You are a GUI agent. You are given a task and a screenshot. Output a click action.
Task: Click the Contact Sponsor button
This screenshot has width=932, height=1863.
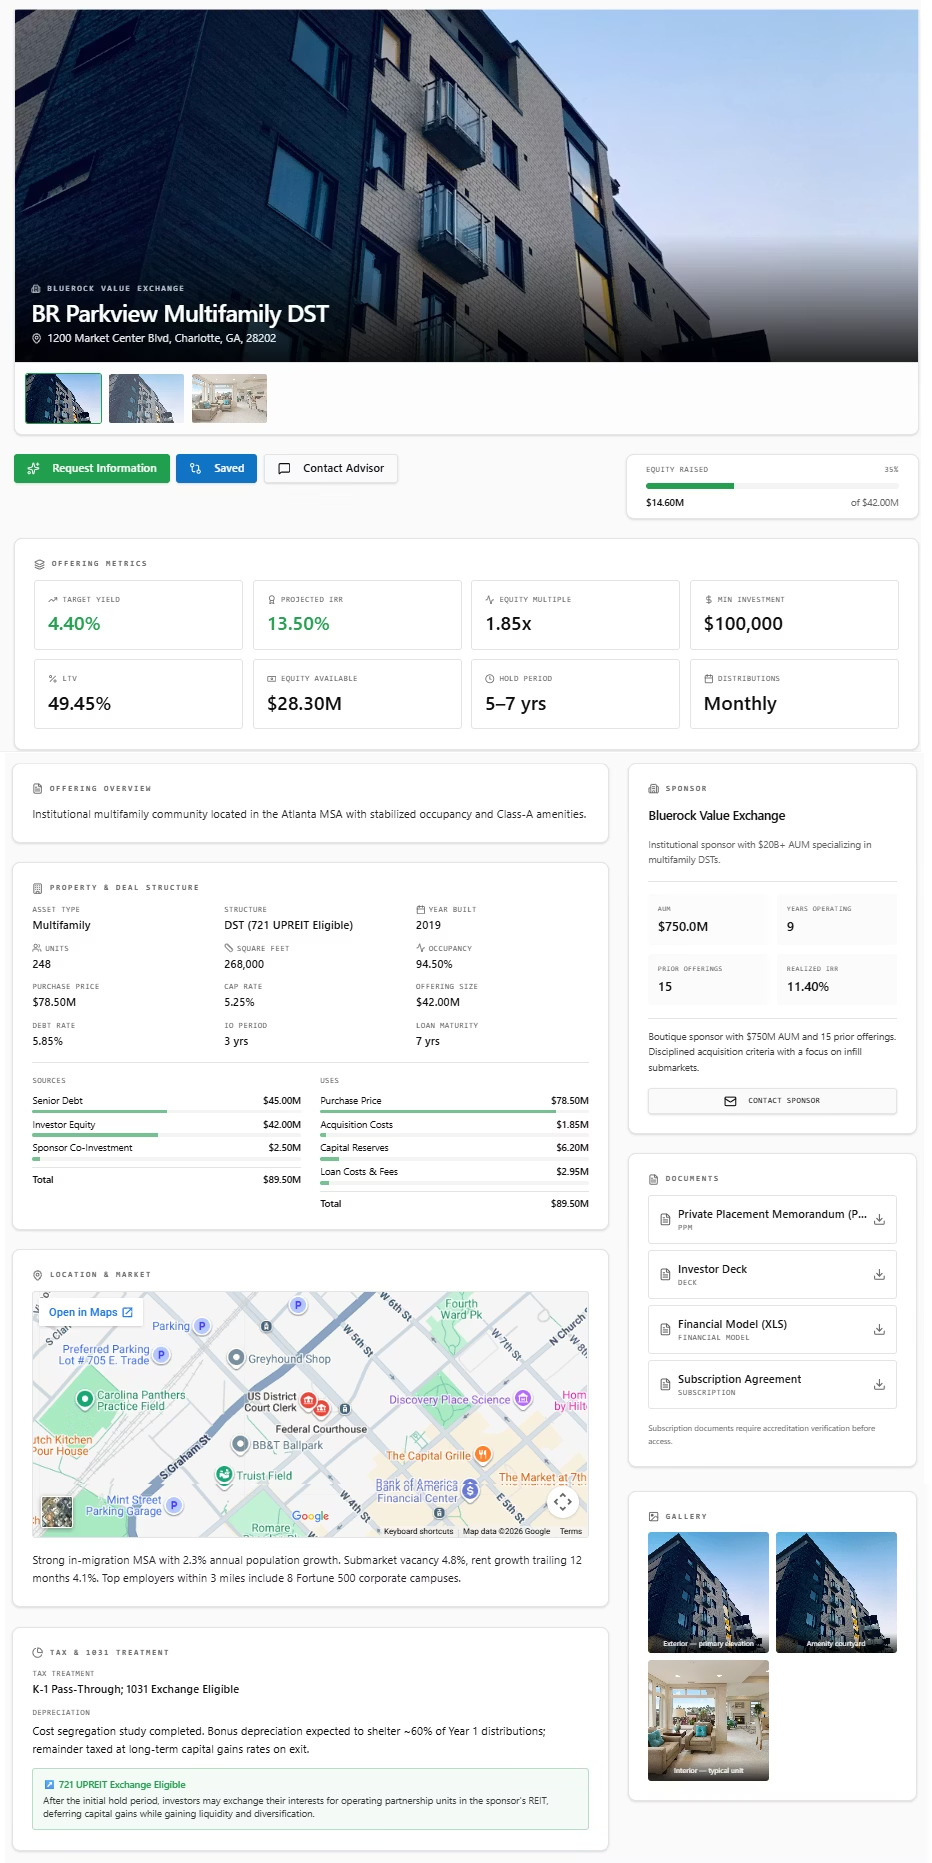tap(772, 1100)
